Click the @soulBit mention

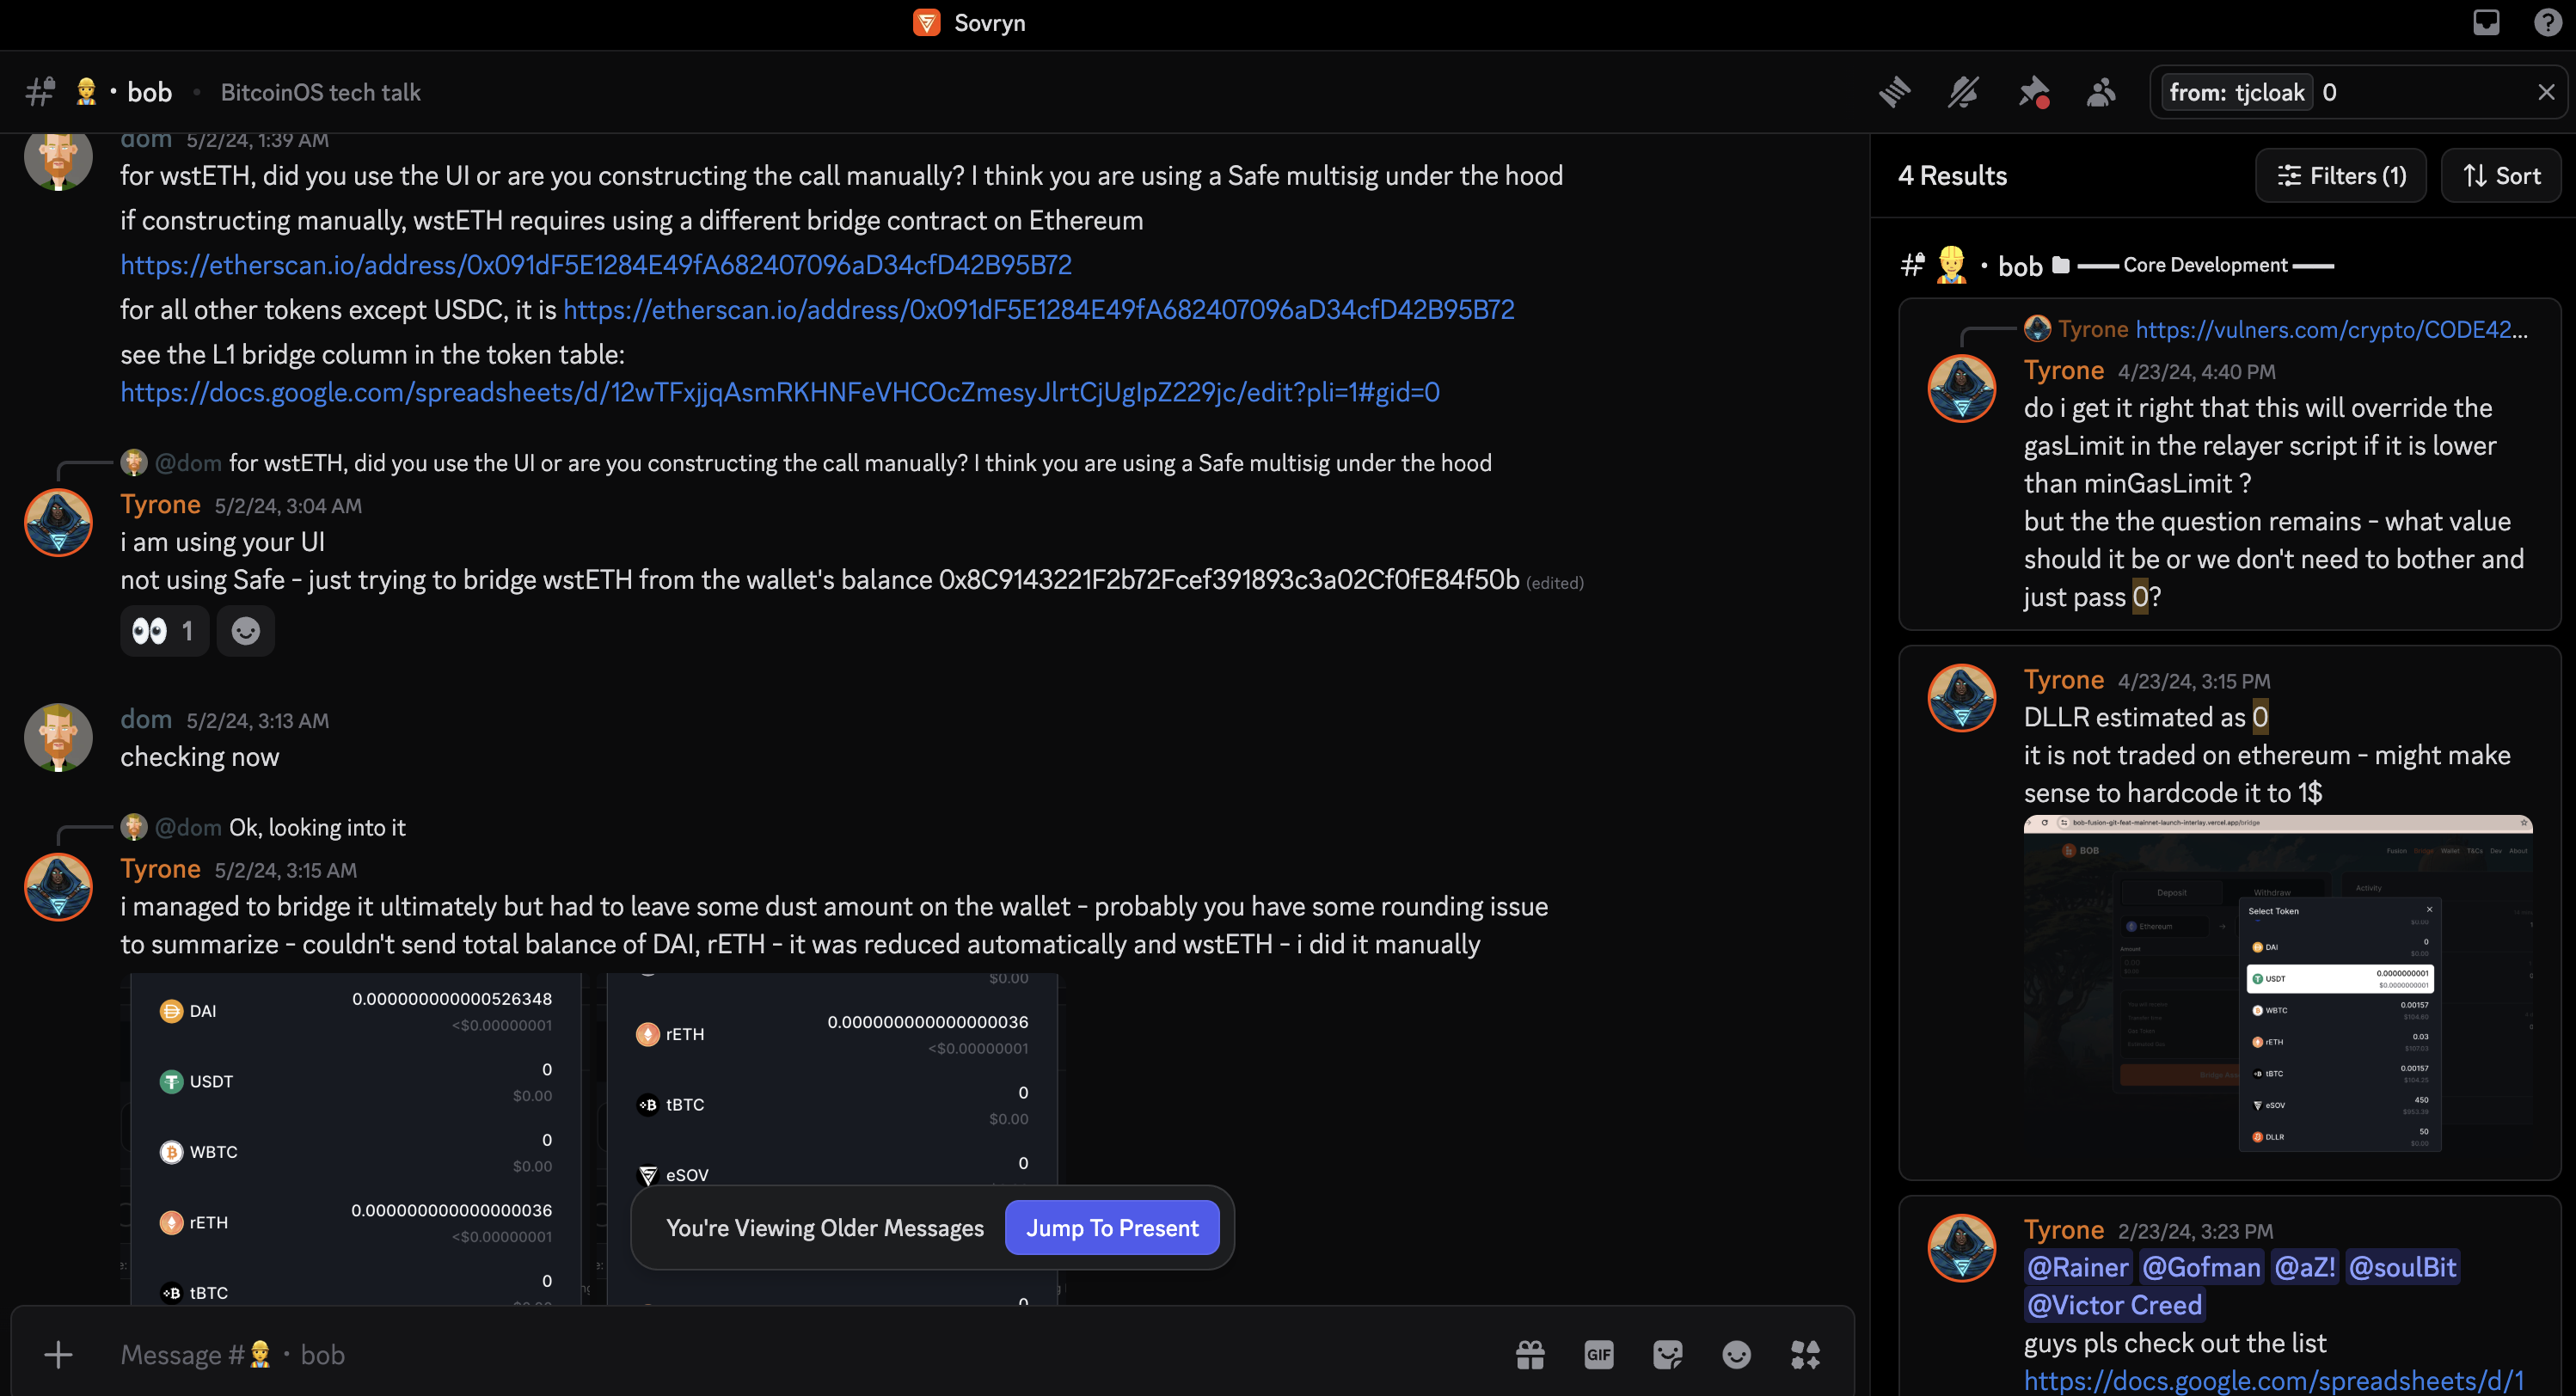[x=2402, y=1268]
